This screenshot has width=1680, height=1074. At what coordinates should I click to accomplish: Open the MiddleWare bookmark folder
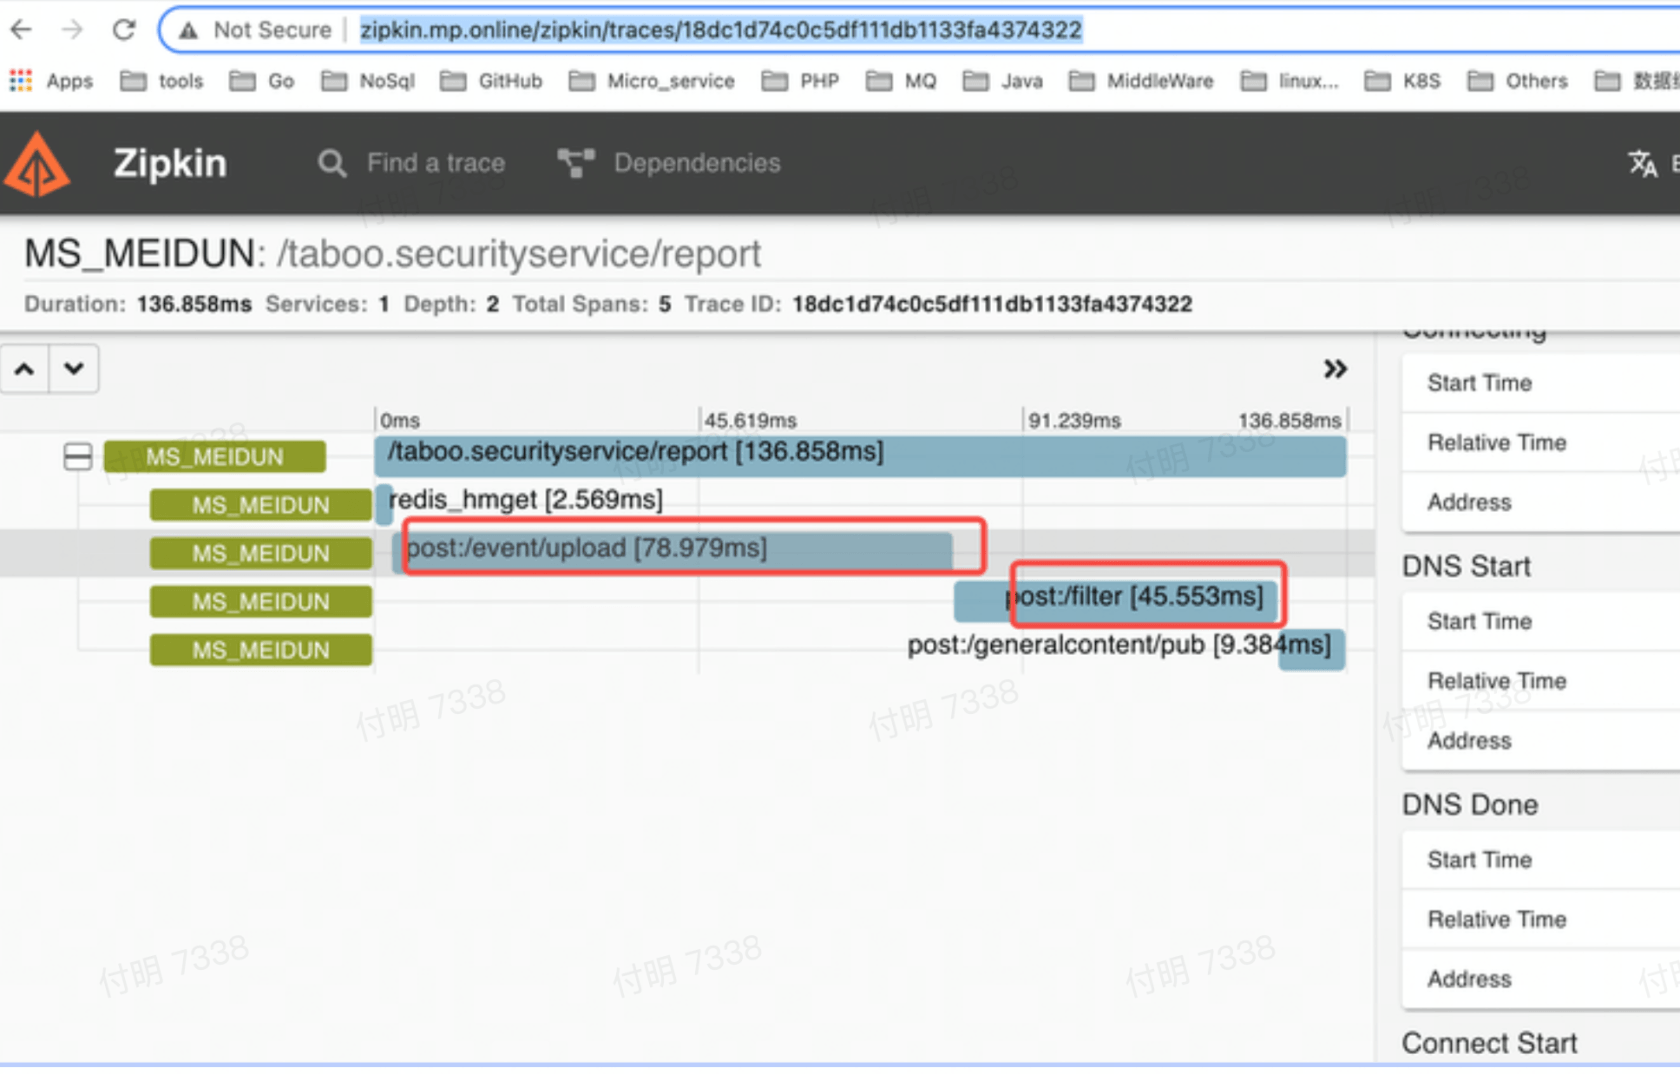pyautogui.click(x=1141, y=81)
